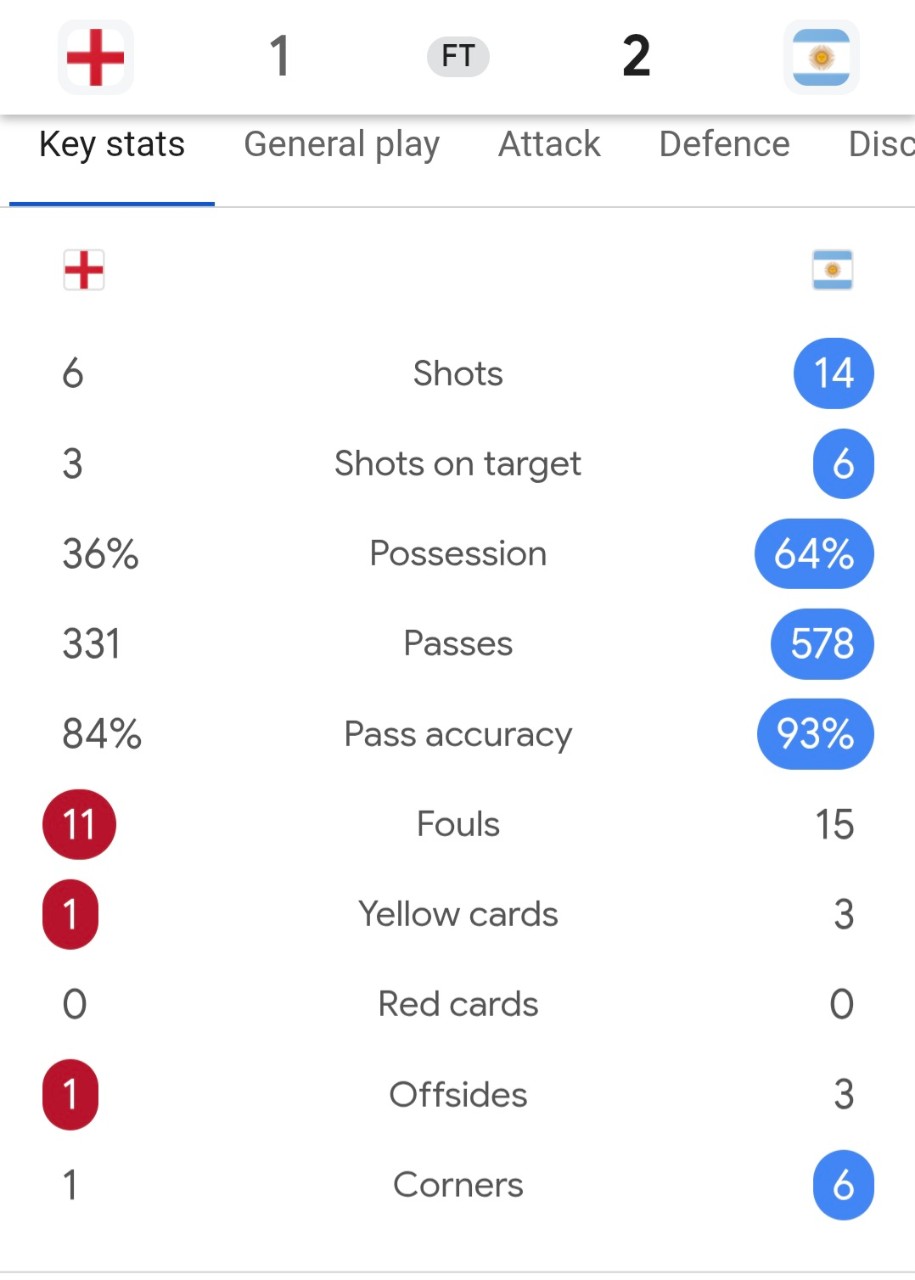Click the small Argentina flag above stats column
Image resolution: width=915 pixels, height=1280 pixels.
click(832, 270)
